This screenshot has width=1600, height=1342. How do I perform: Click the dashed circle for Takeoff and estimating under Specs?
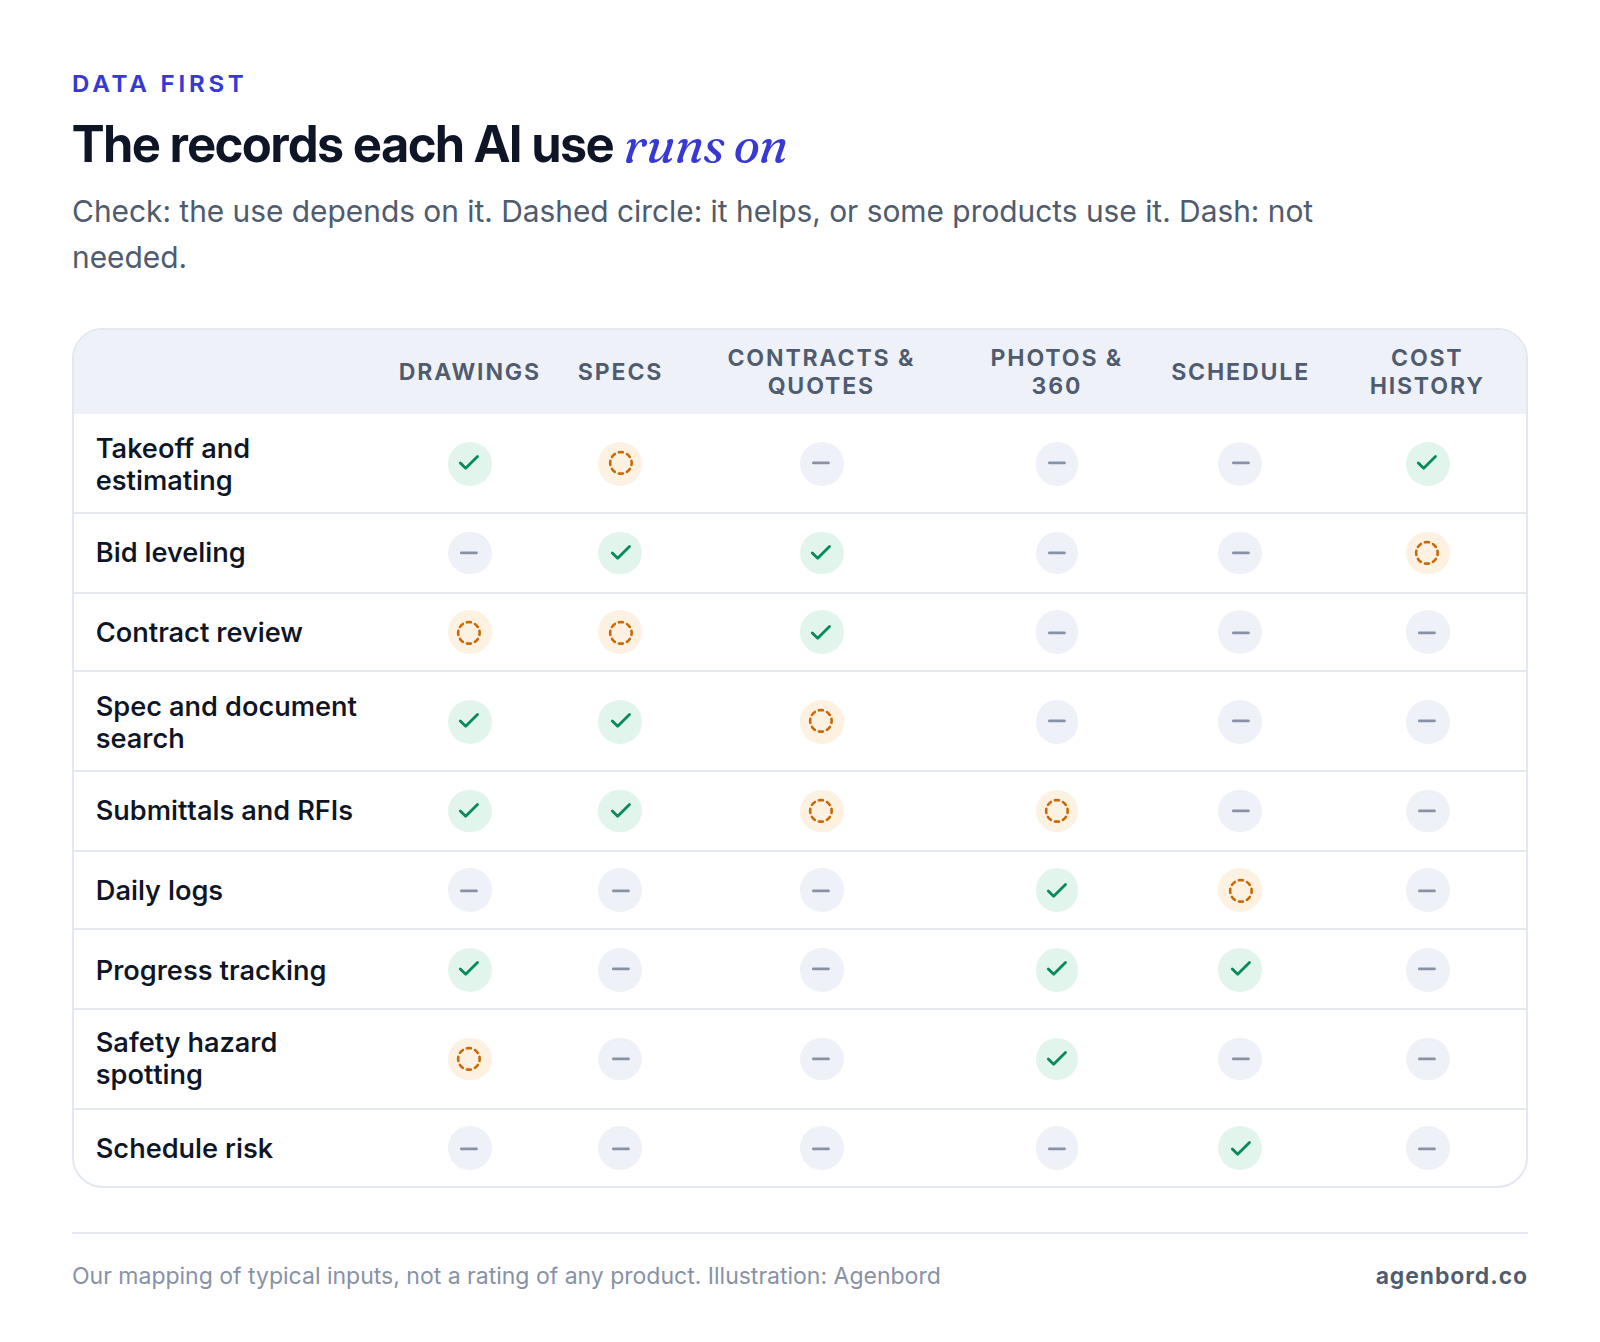(x=620, y=463)
